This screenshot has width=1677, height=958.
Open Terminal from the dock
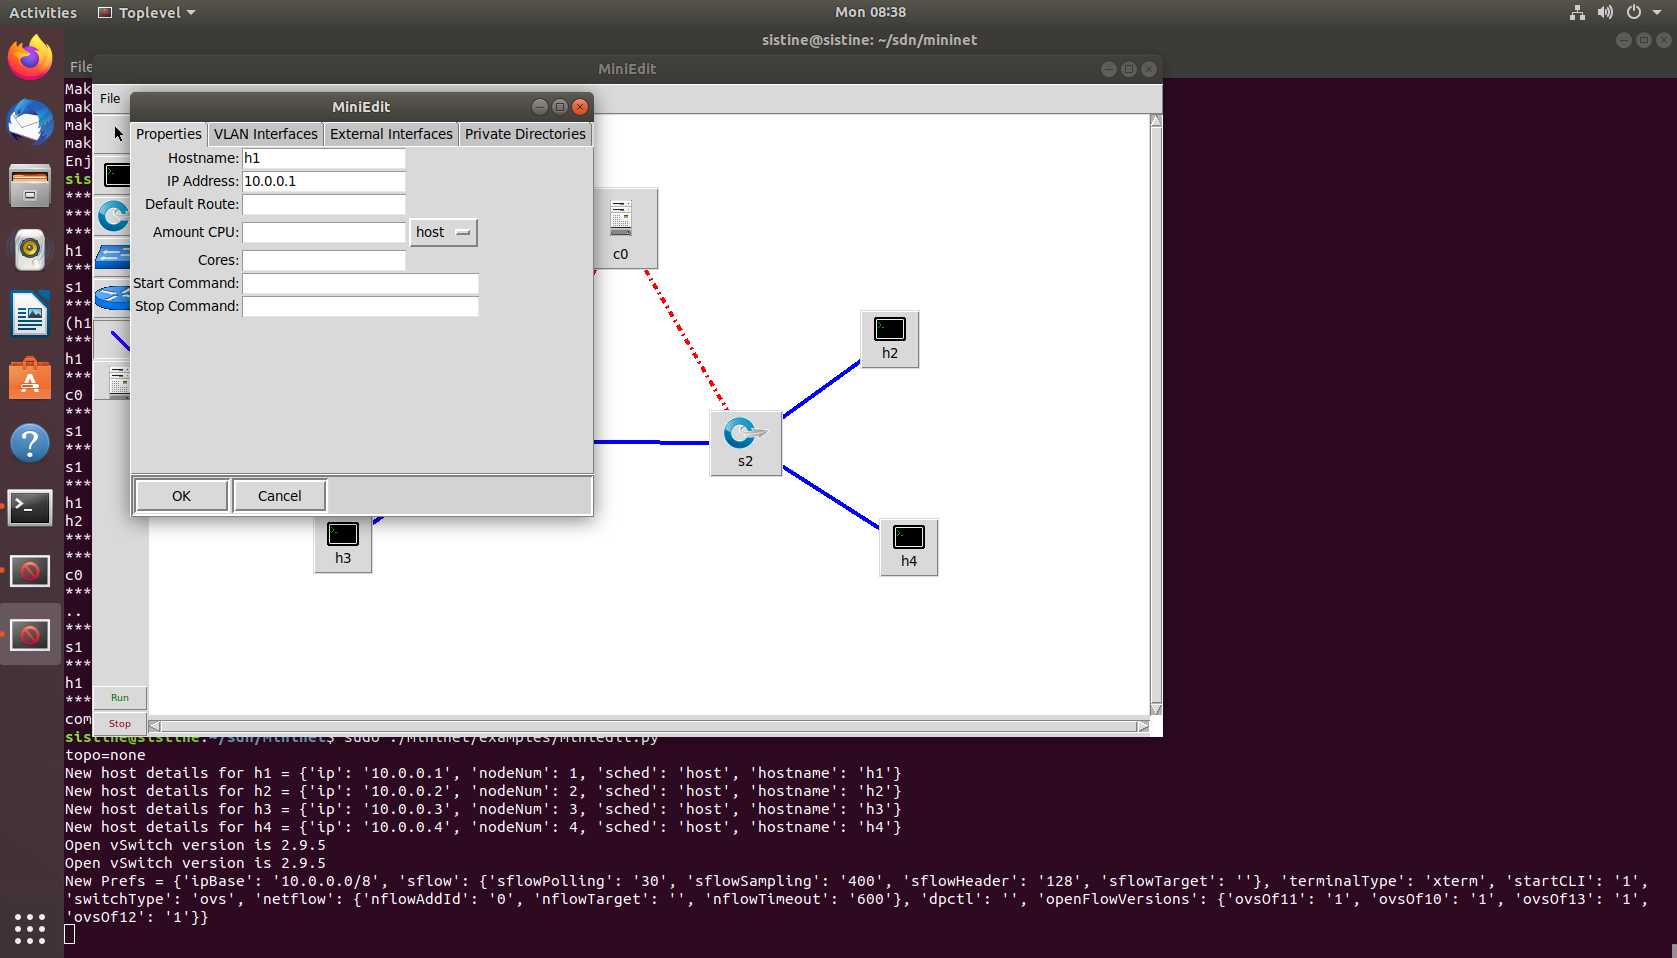(x=30, y=507)
